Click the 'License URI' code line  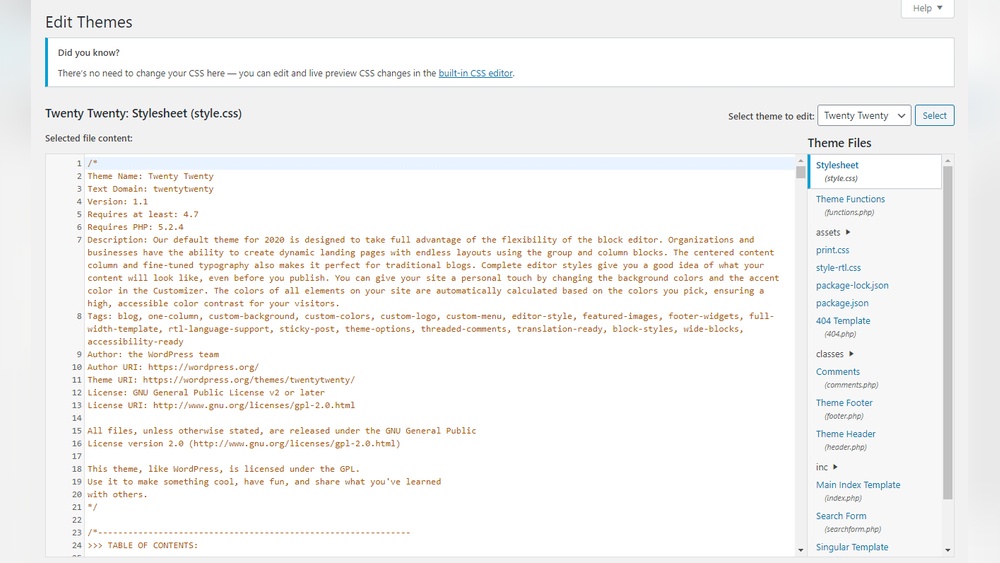[221, 406]
